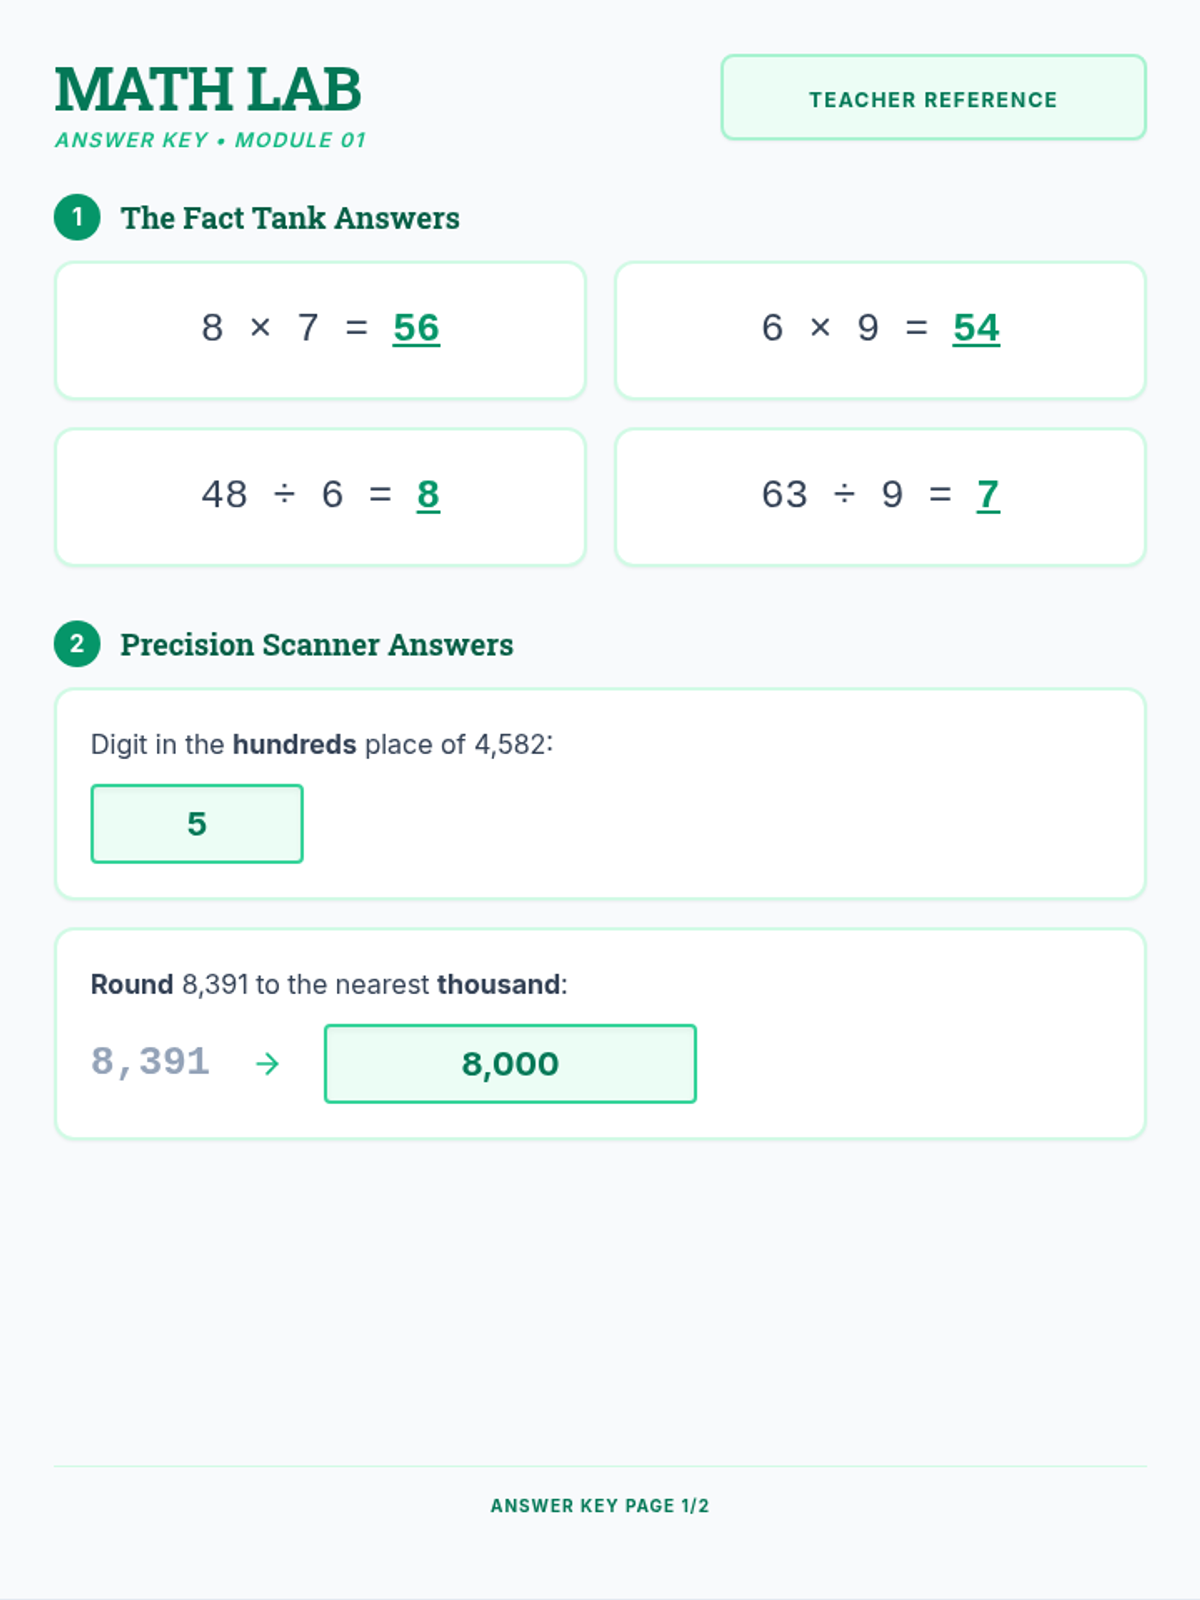1200x1600 pixels.
Task: Select the 63 ÷ 9 fact card
Action: (x=880, y=498)
